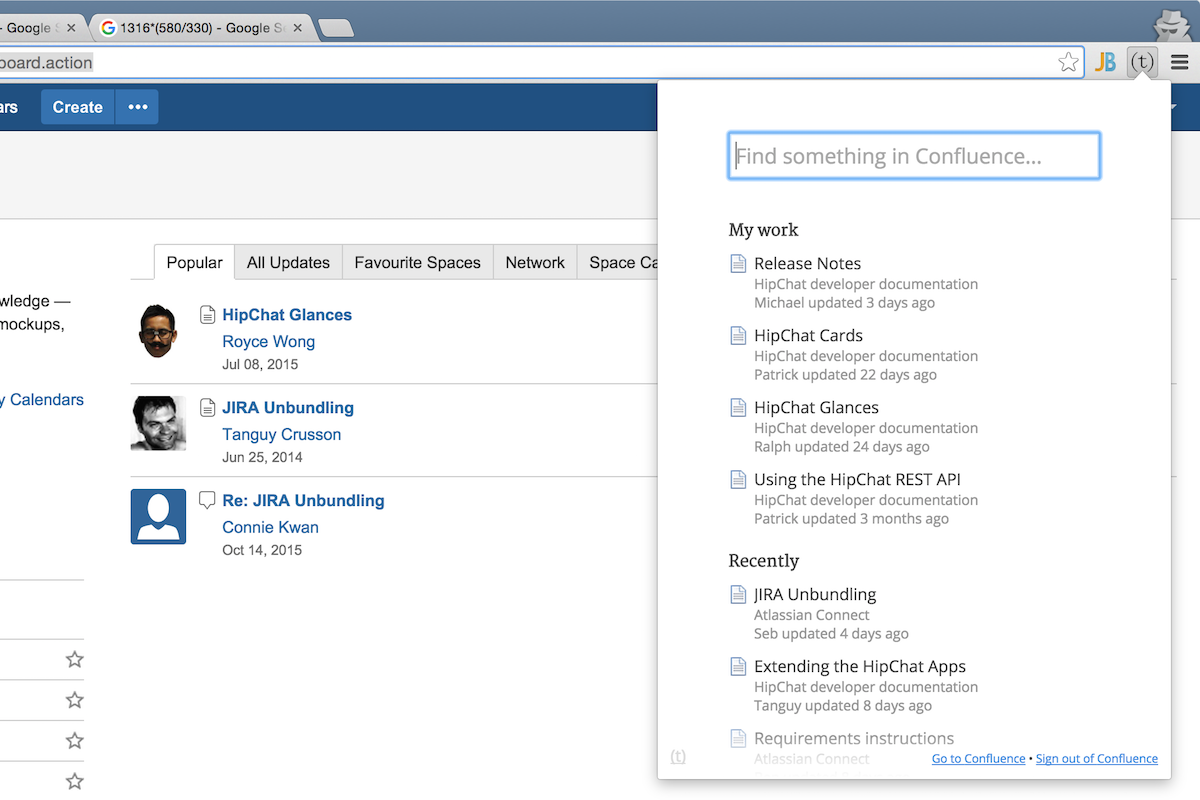Toggle the (t) Confluence extension button
1200x800 pixels.
[1142, 62]
